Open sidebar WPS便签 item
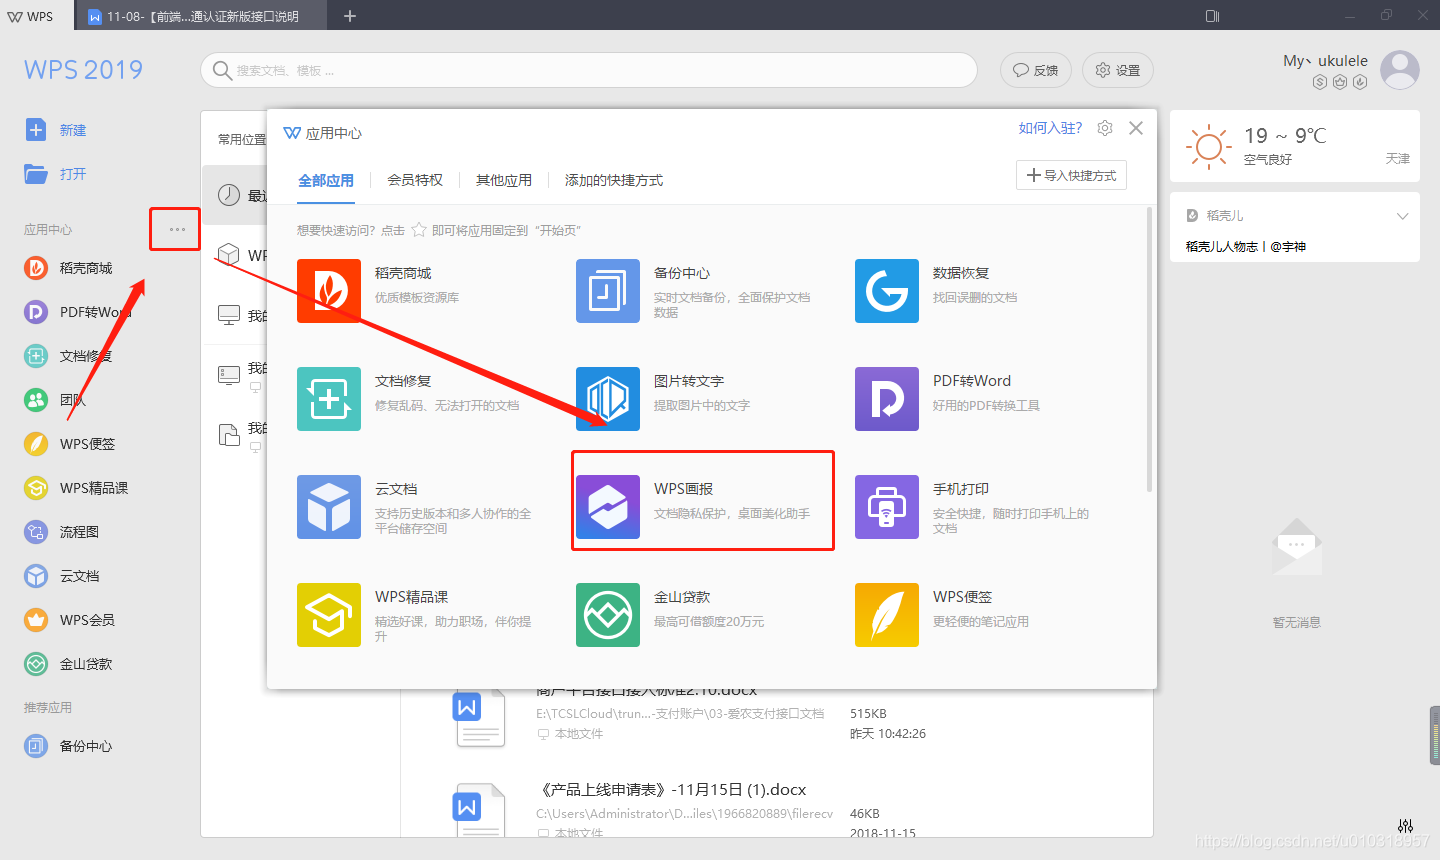 [70, 444]
